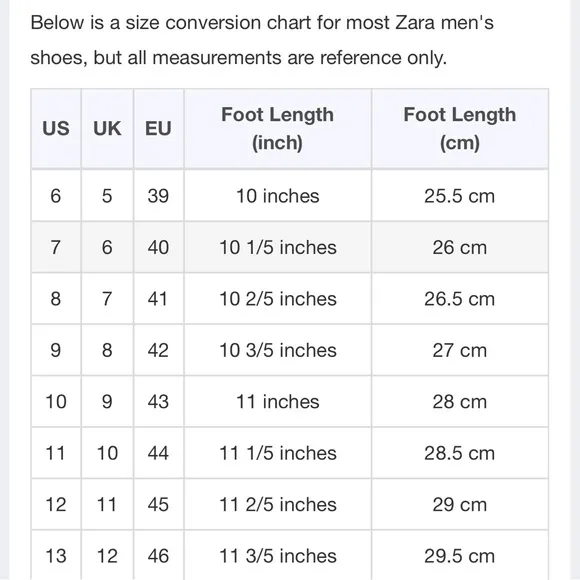The image size is (580, 580).
Task: Select the 10 1/5 inches cell
Action: point(277,247)
